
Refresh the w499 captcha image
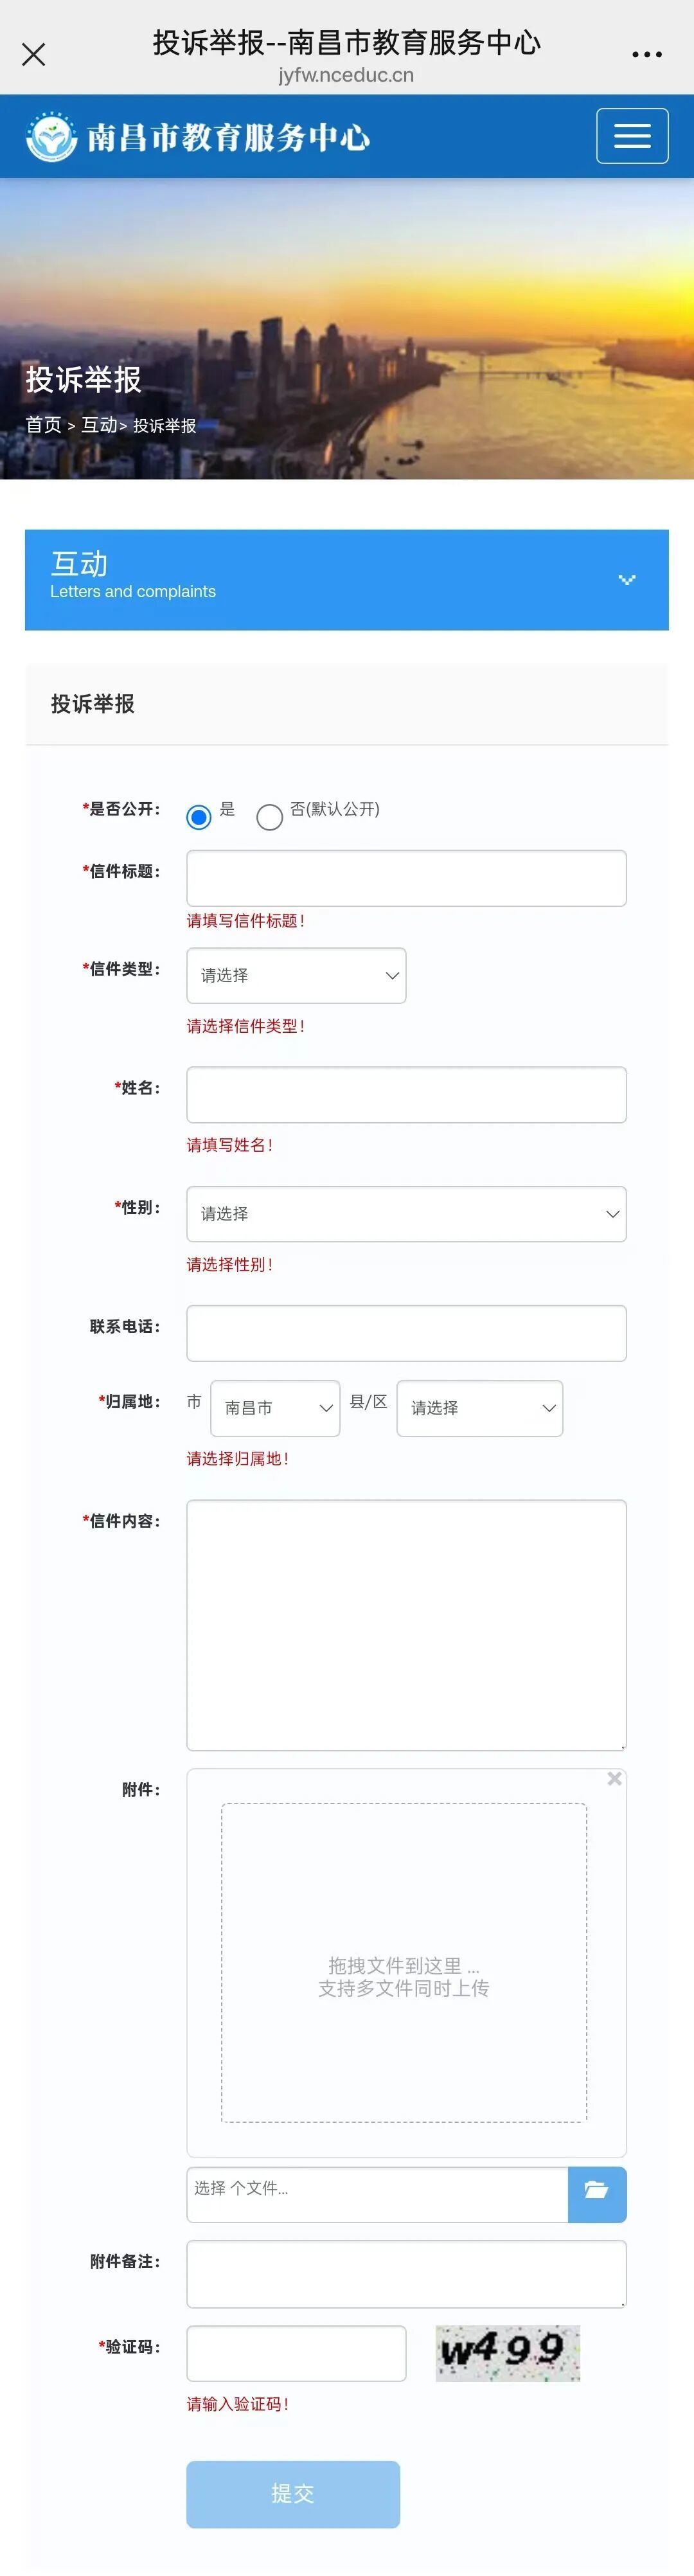507,2352
